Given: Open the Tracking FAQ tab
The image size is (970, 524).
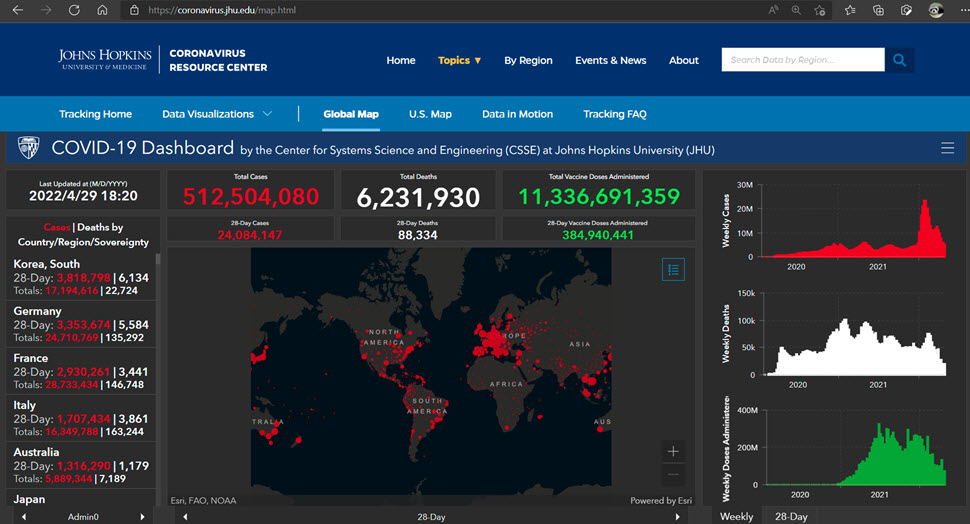Looking at the screenshot, I should point(615,114).
